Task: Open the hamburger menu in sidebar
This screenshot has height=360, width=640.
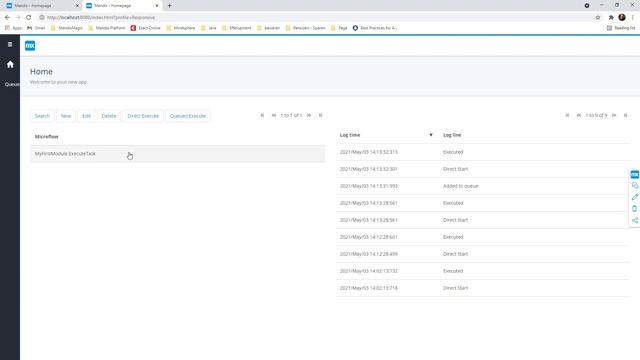Action: click(x=10, y=44)
